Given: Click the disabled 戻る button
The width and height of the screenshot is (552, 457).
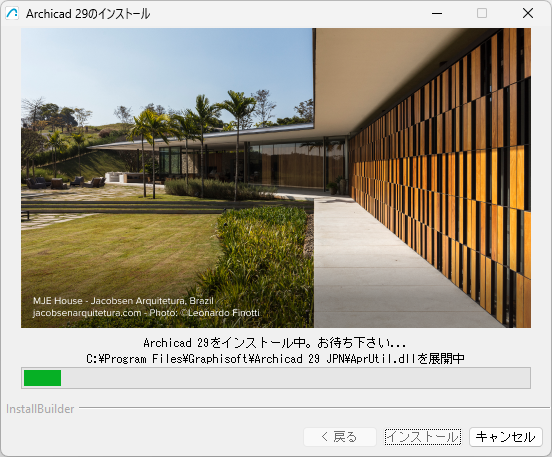Looking at the screenshot, I should (x=340, y=437).
